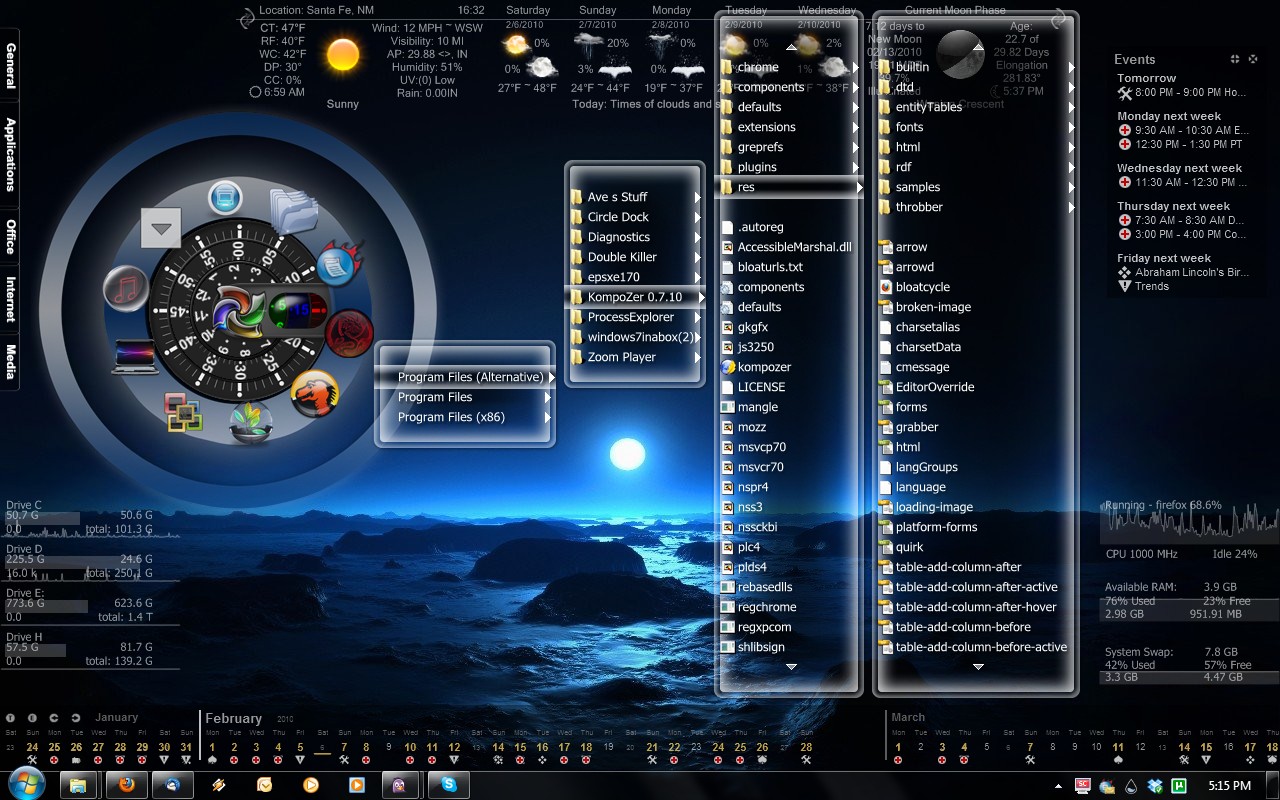Open the General sidebar tab
The height and width of the screenshot is (800, 1280).
pyautogui.click(x=10, y=66)
